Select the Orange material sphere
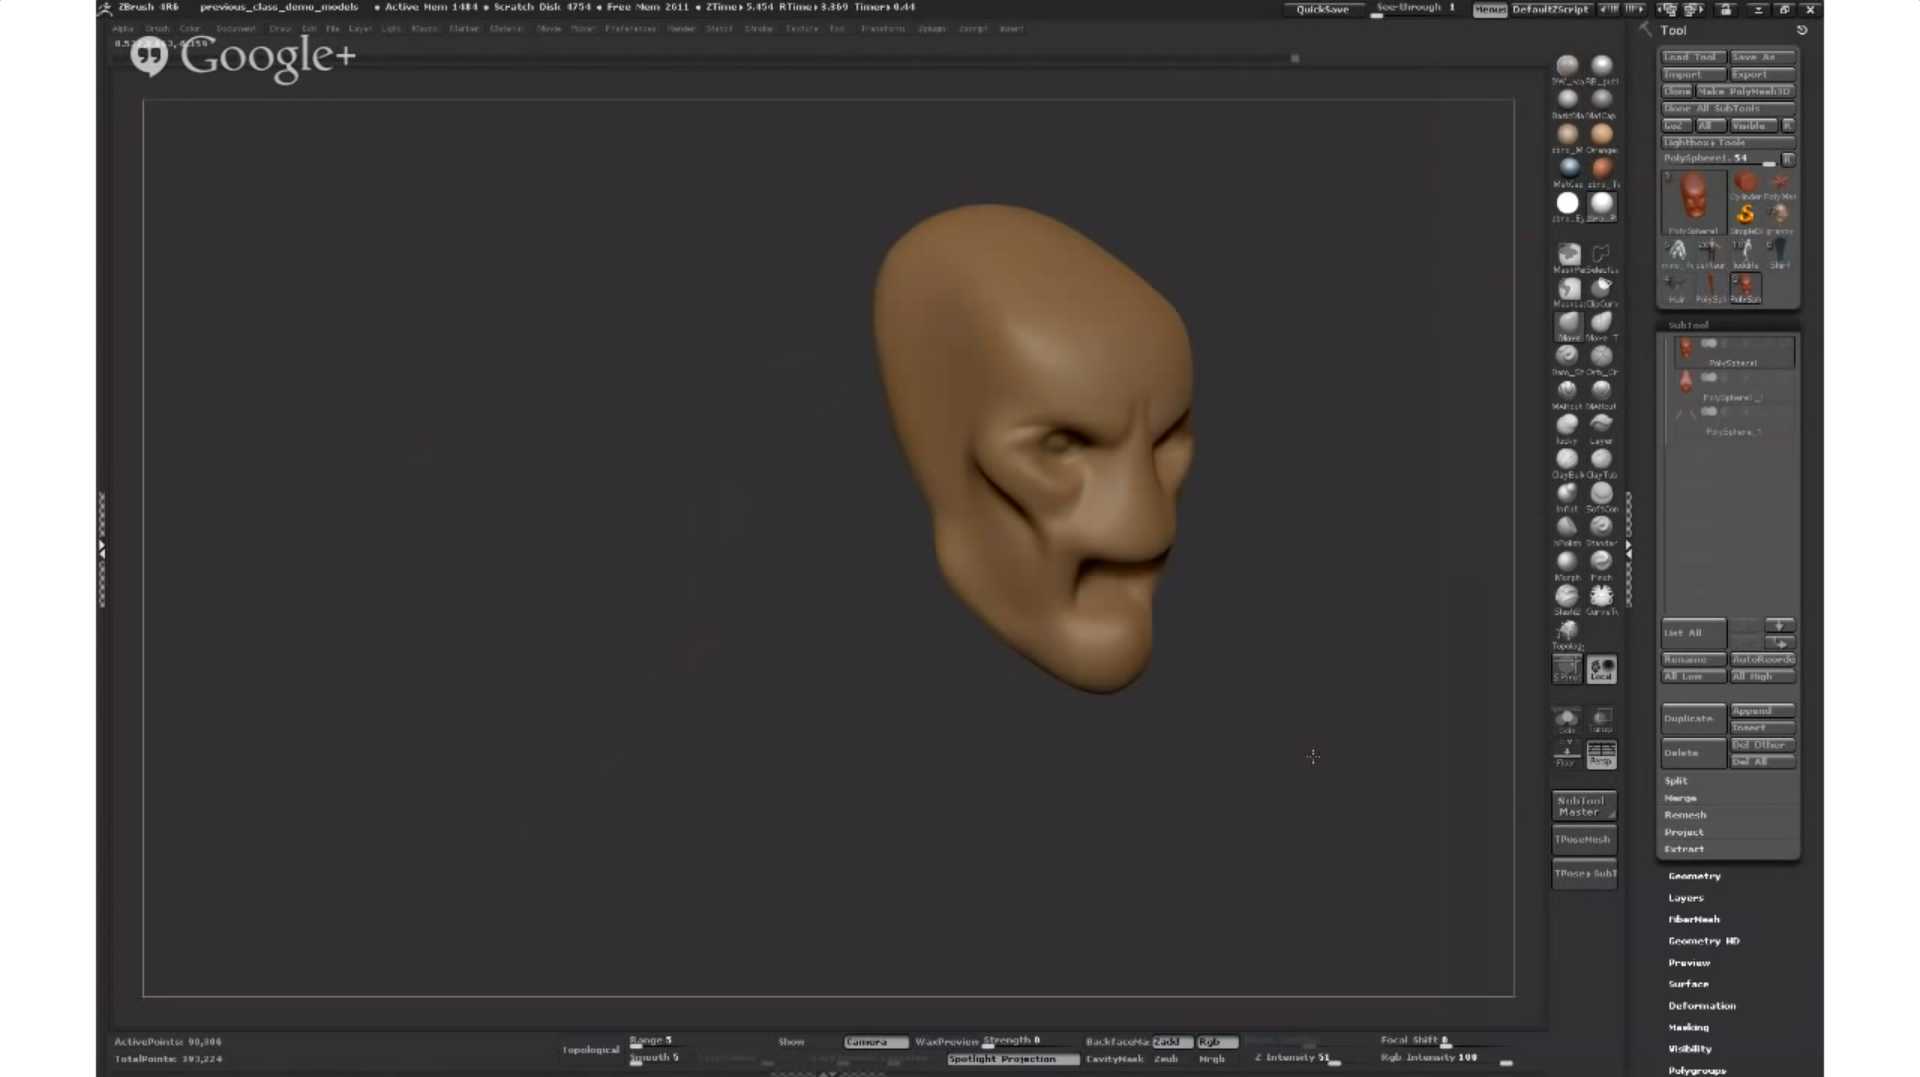 [x=1602, y=135]
